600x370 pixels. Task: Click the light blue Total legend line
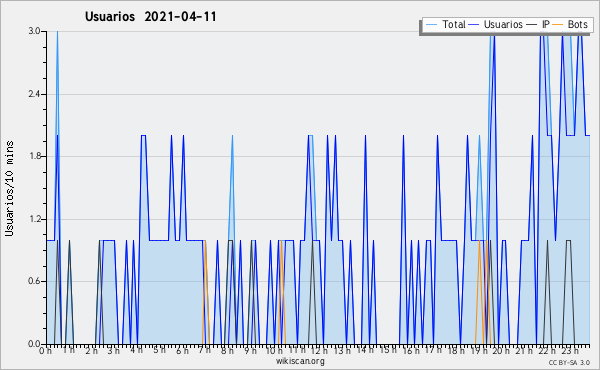click(431, 24)
